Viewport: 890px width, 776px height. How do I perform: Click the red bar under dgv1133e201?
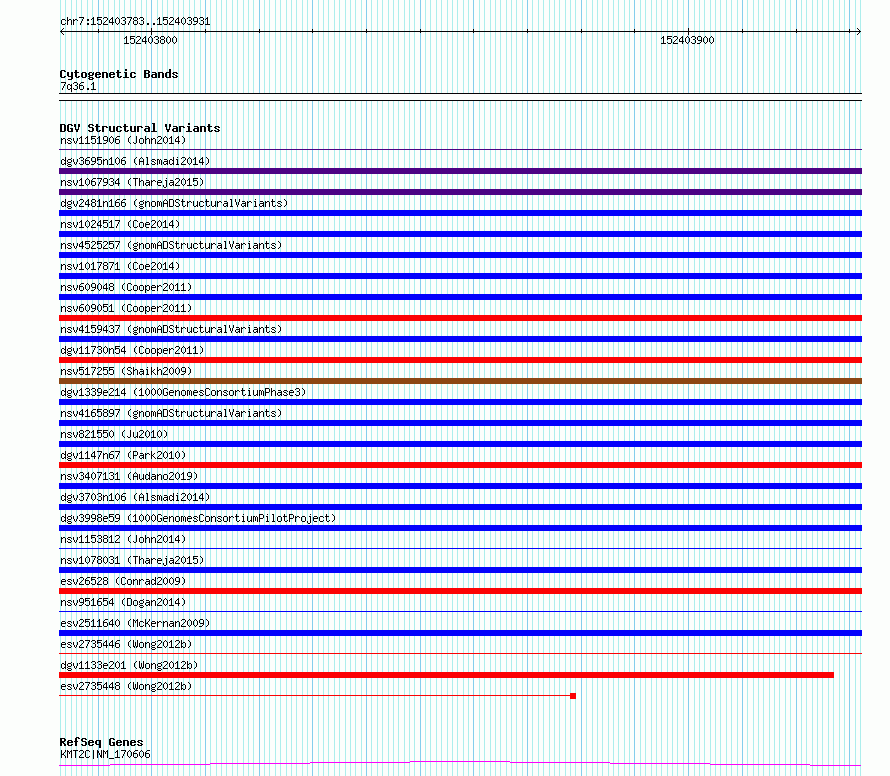coord(447,675)
